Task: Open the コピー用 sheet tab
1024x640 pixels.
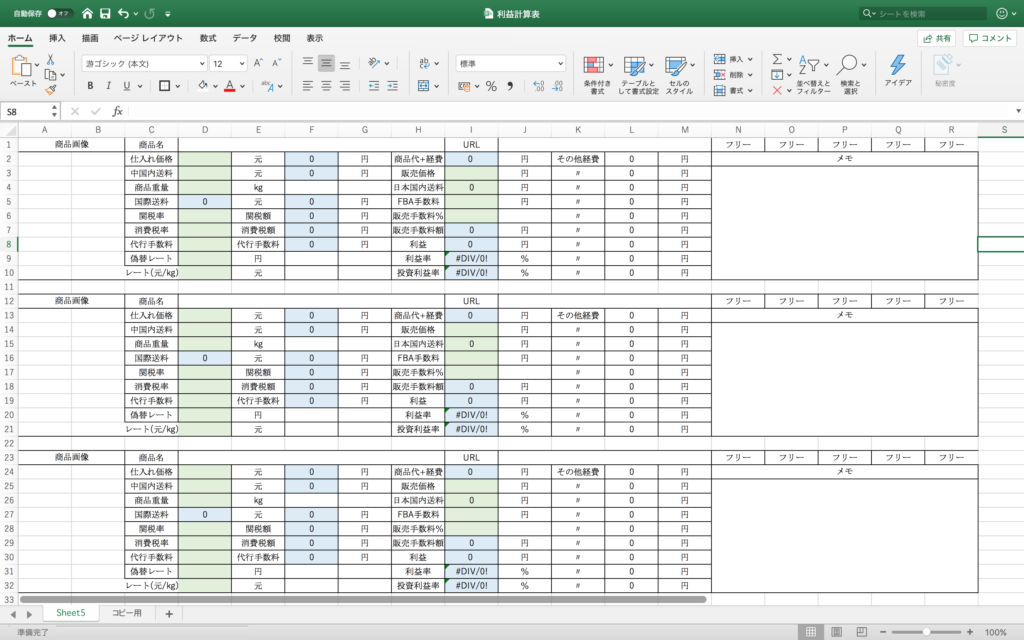Action: [x=127, y=613]
